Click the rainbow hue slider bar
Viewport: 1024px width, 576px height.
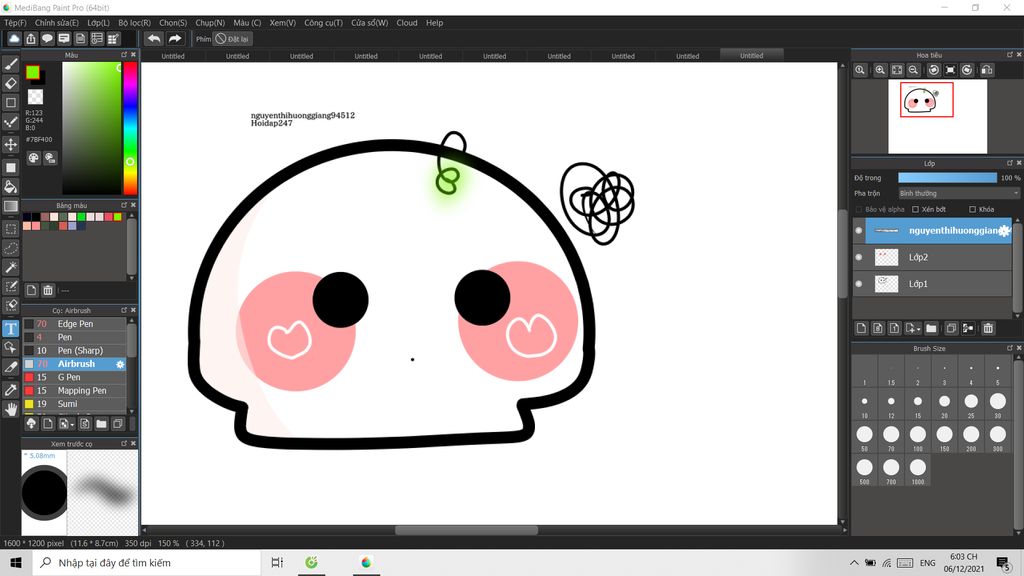point(130,129)
